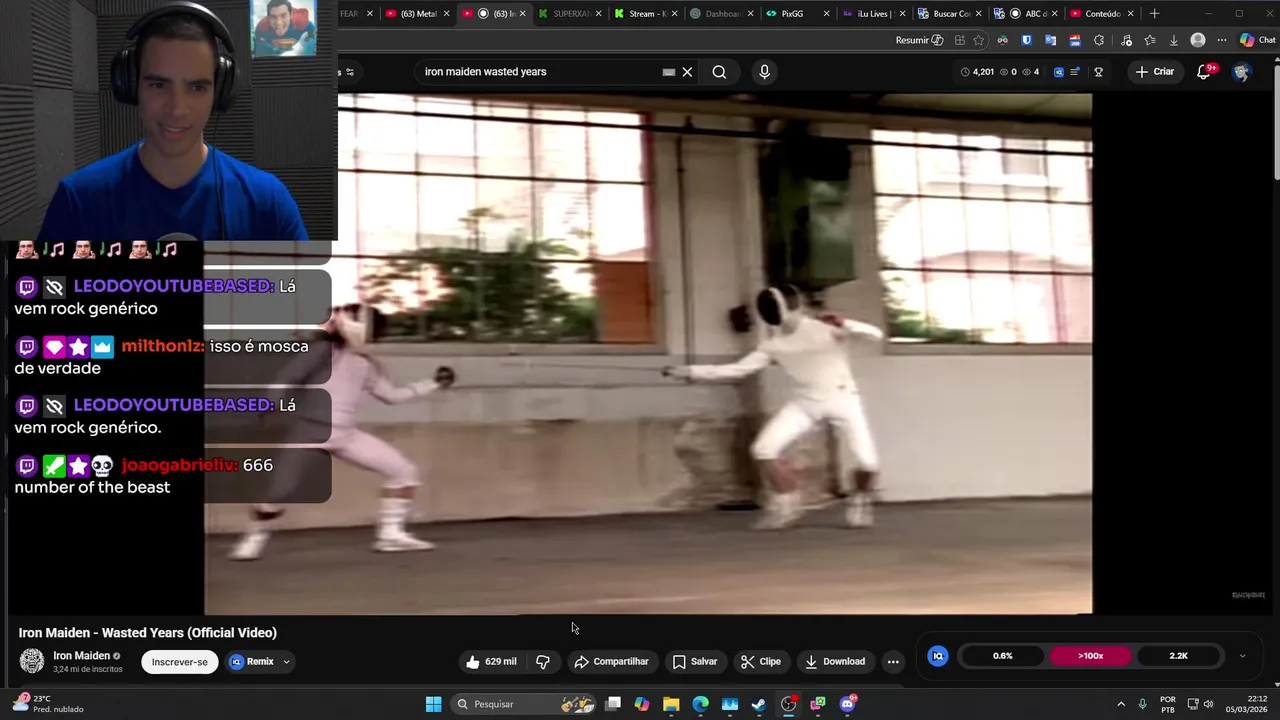Click the search field with iron maiden wasted years
1280x720 pixels.
tap(540, 72)
